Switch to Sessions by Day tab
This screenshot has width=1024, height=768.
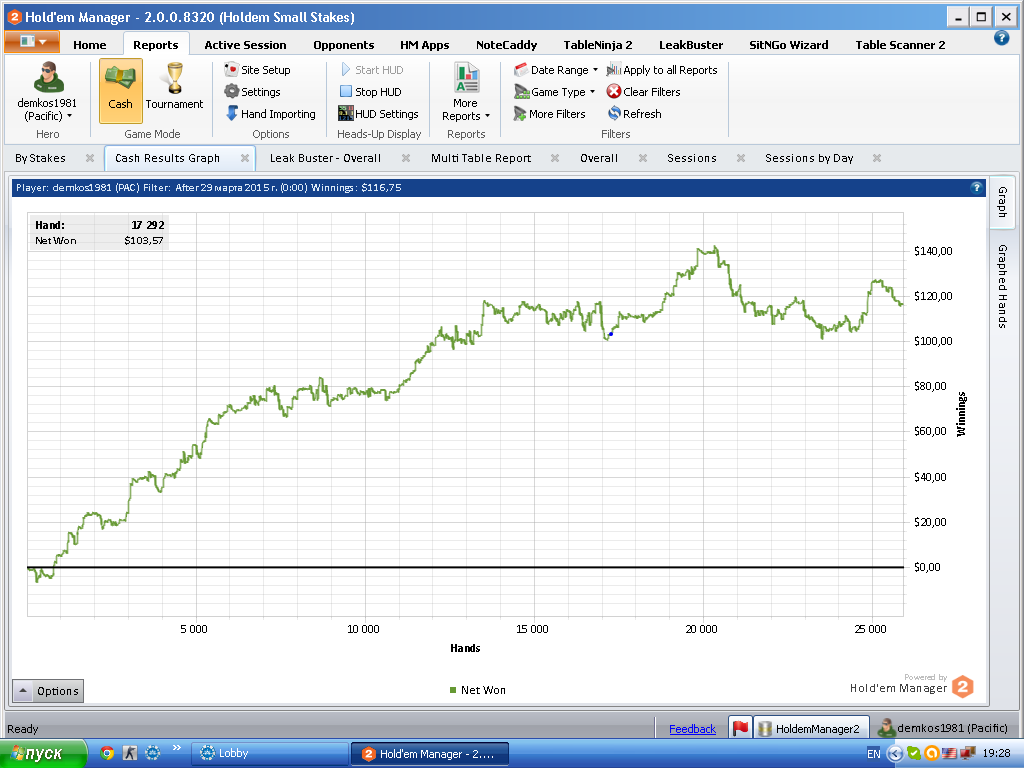point(809,158)
